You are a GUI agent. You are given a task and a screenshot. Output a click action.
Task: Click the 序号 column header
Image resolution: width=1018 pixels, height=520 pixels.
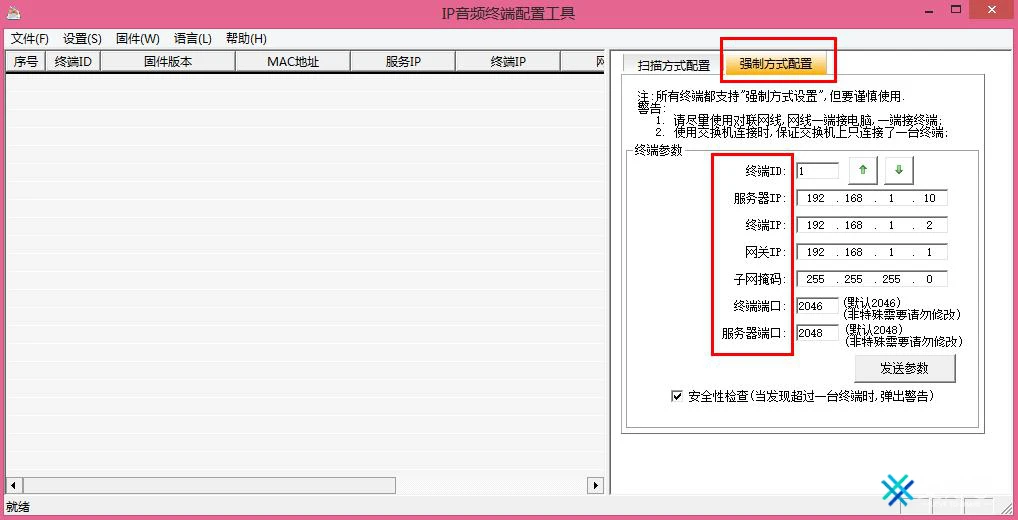click(26, 62)
